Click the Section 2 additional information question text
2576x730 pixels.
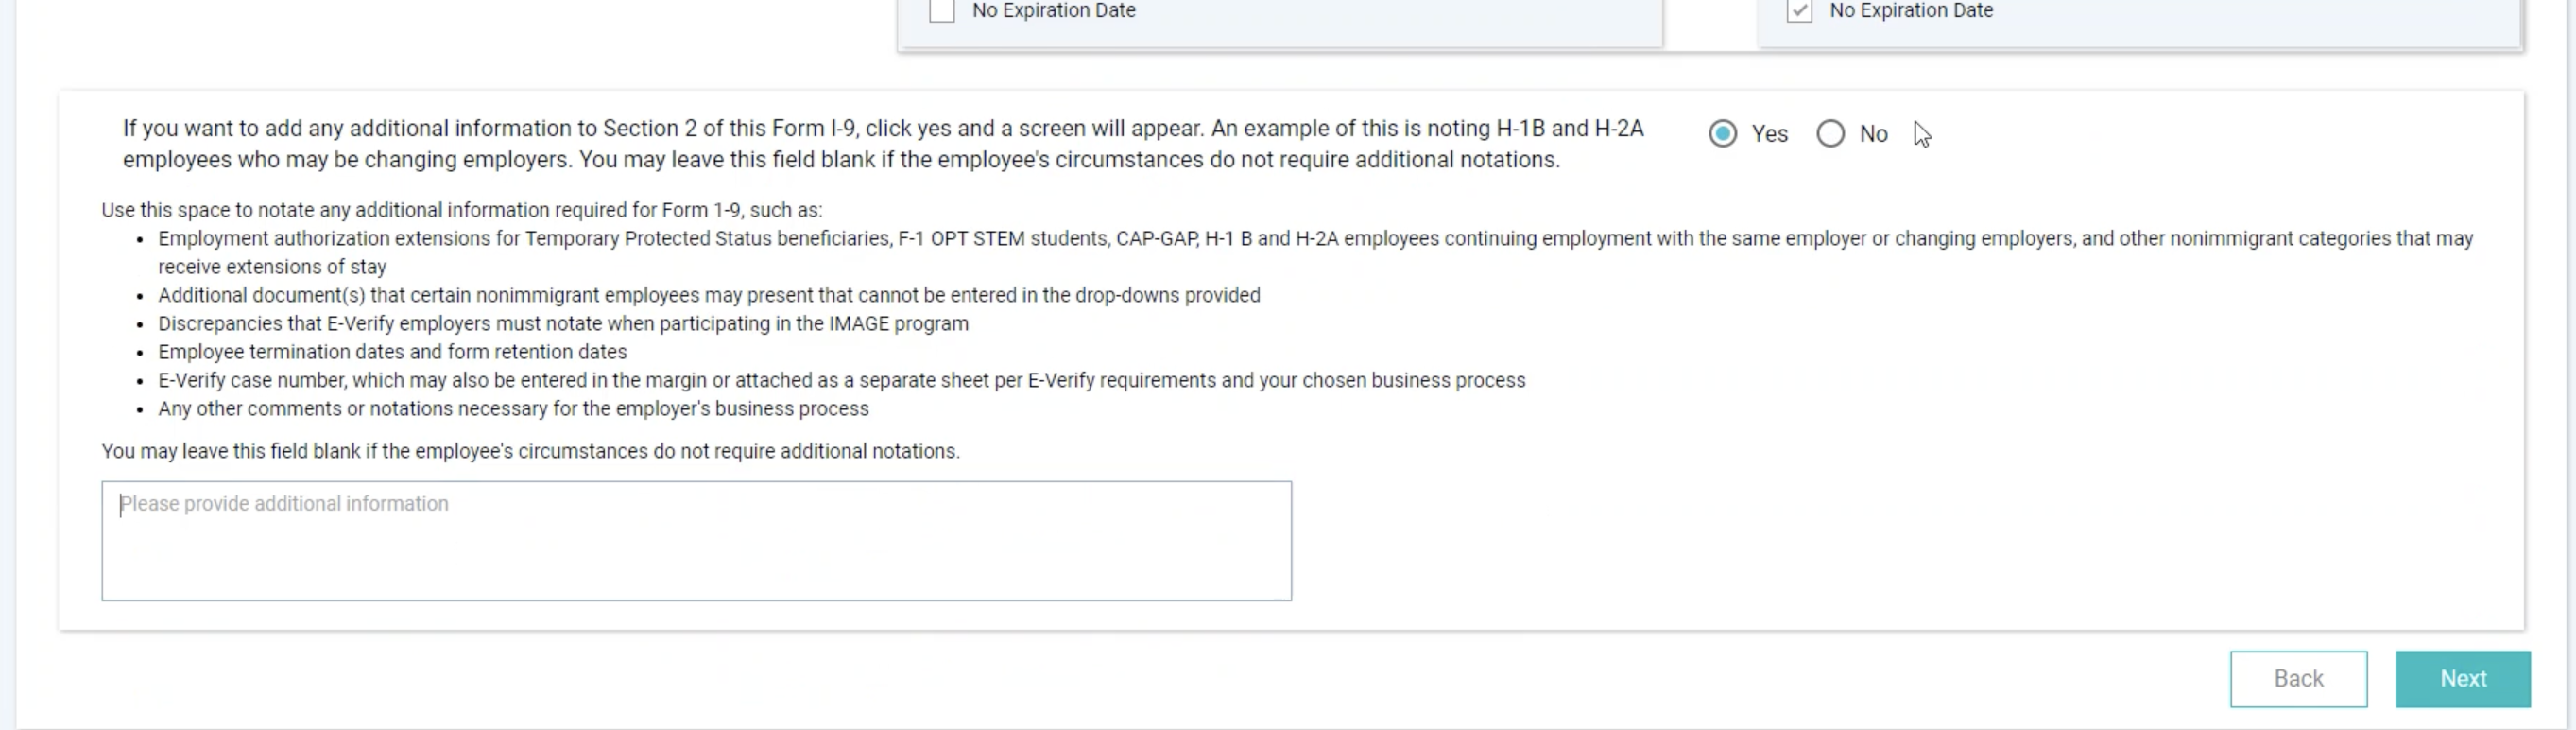882,144
